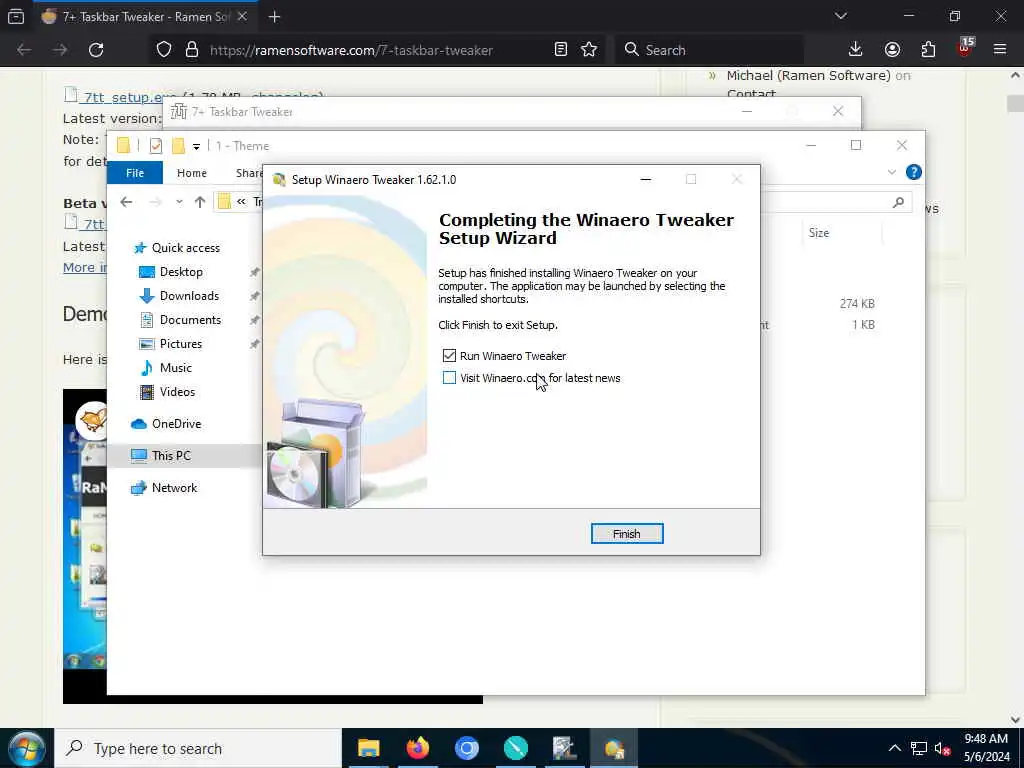1024x768 pixels.
Task: Click Michael (Ramen Software) comment link
Action: [808, 76]
